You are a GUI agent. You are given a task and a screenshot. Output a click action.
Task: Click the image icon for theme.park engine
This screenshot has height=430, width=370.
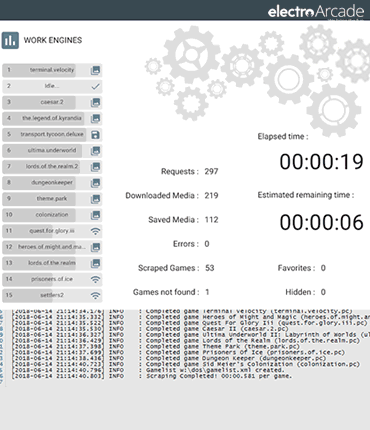95,199
